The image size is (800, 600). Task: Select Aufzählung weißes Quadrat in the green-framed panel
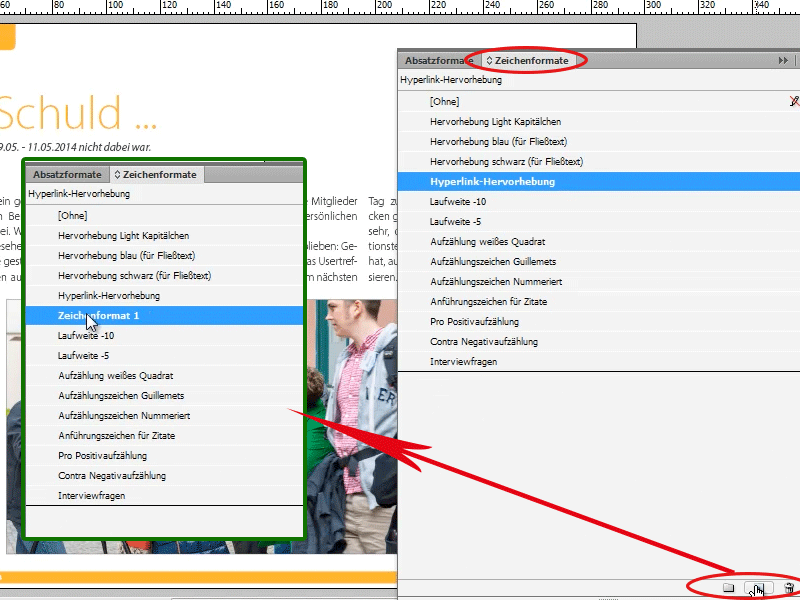164,376
